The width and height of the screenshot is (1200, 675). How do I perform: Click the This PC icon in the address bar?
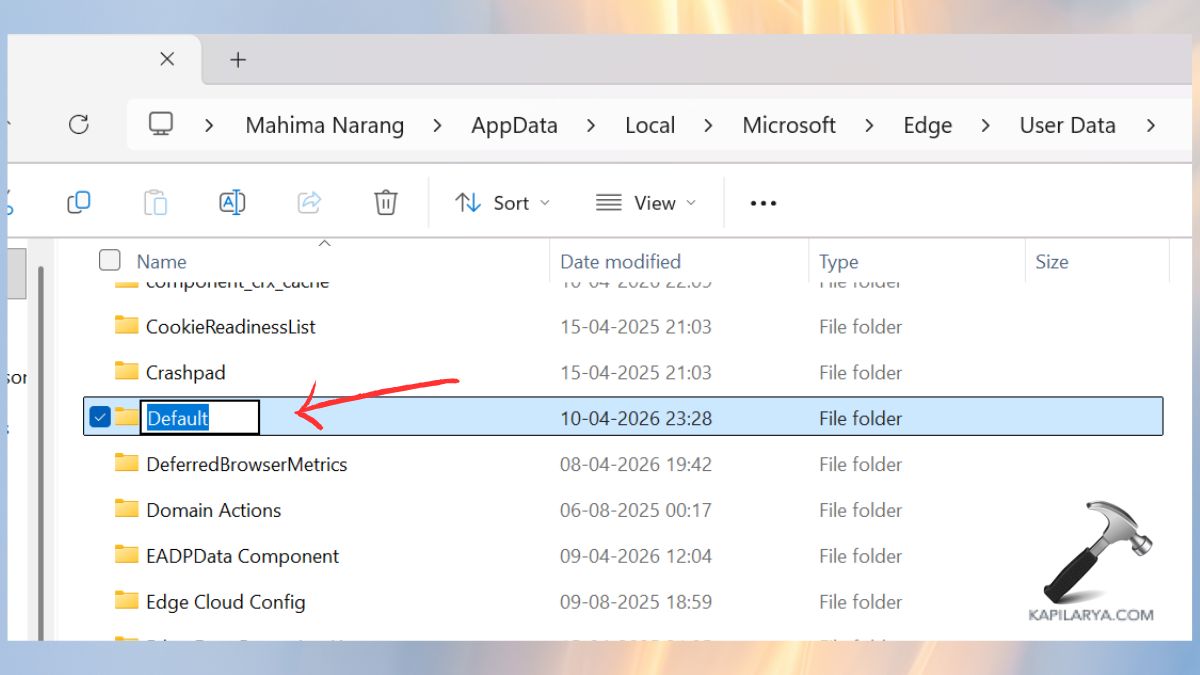click(x=160, y=125)
